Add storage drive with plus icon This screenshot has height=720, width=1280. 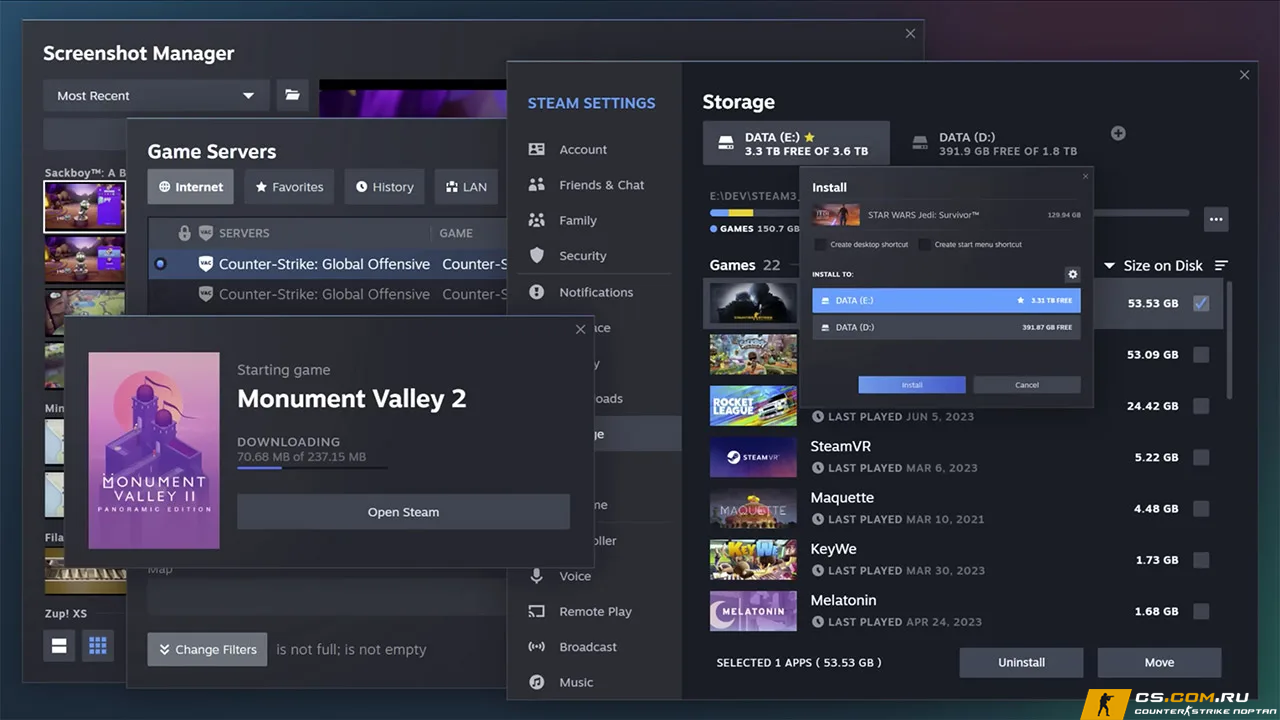click(1118, 133)
